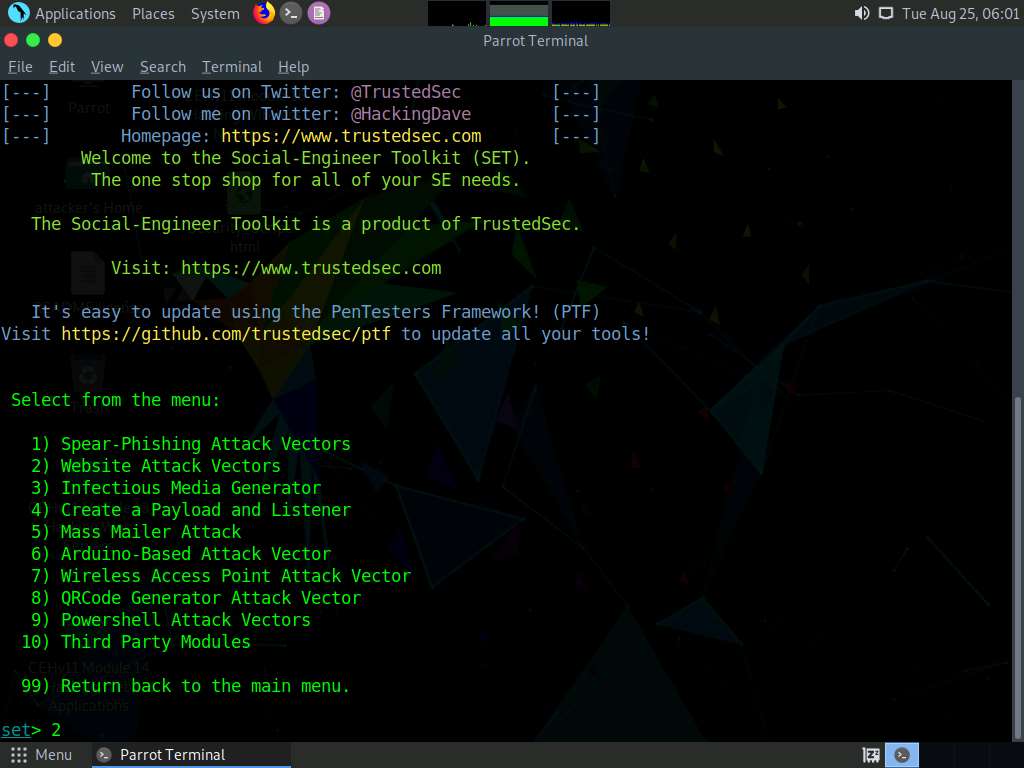Click the terminal icon in bottom-right panel
Viewport: 1024px width, 768px height.
click(x=902, y=756)
